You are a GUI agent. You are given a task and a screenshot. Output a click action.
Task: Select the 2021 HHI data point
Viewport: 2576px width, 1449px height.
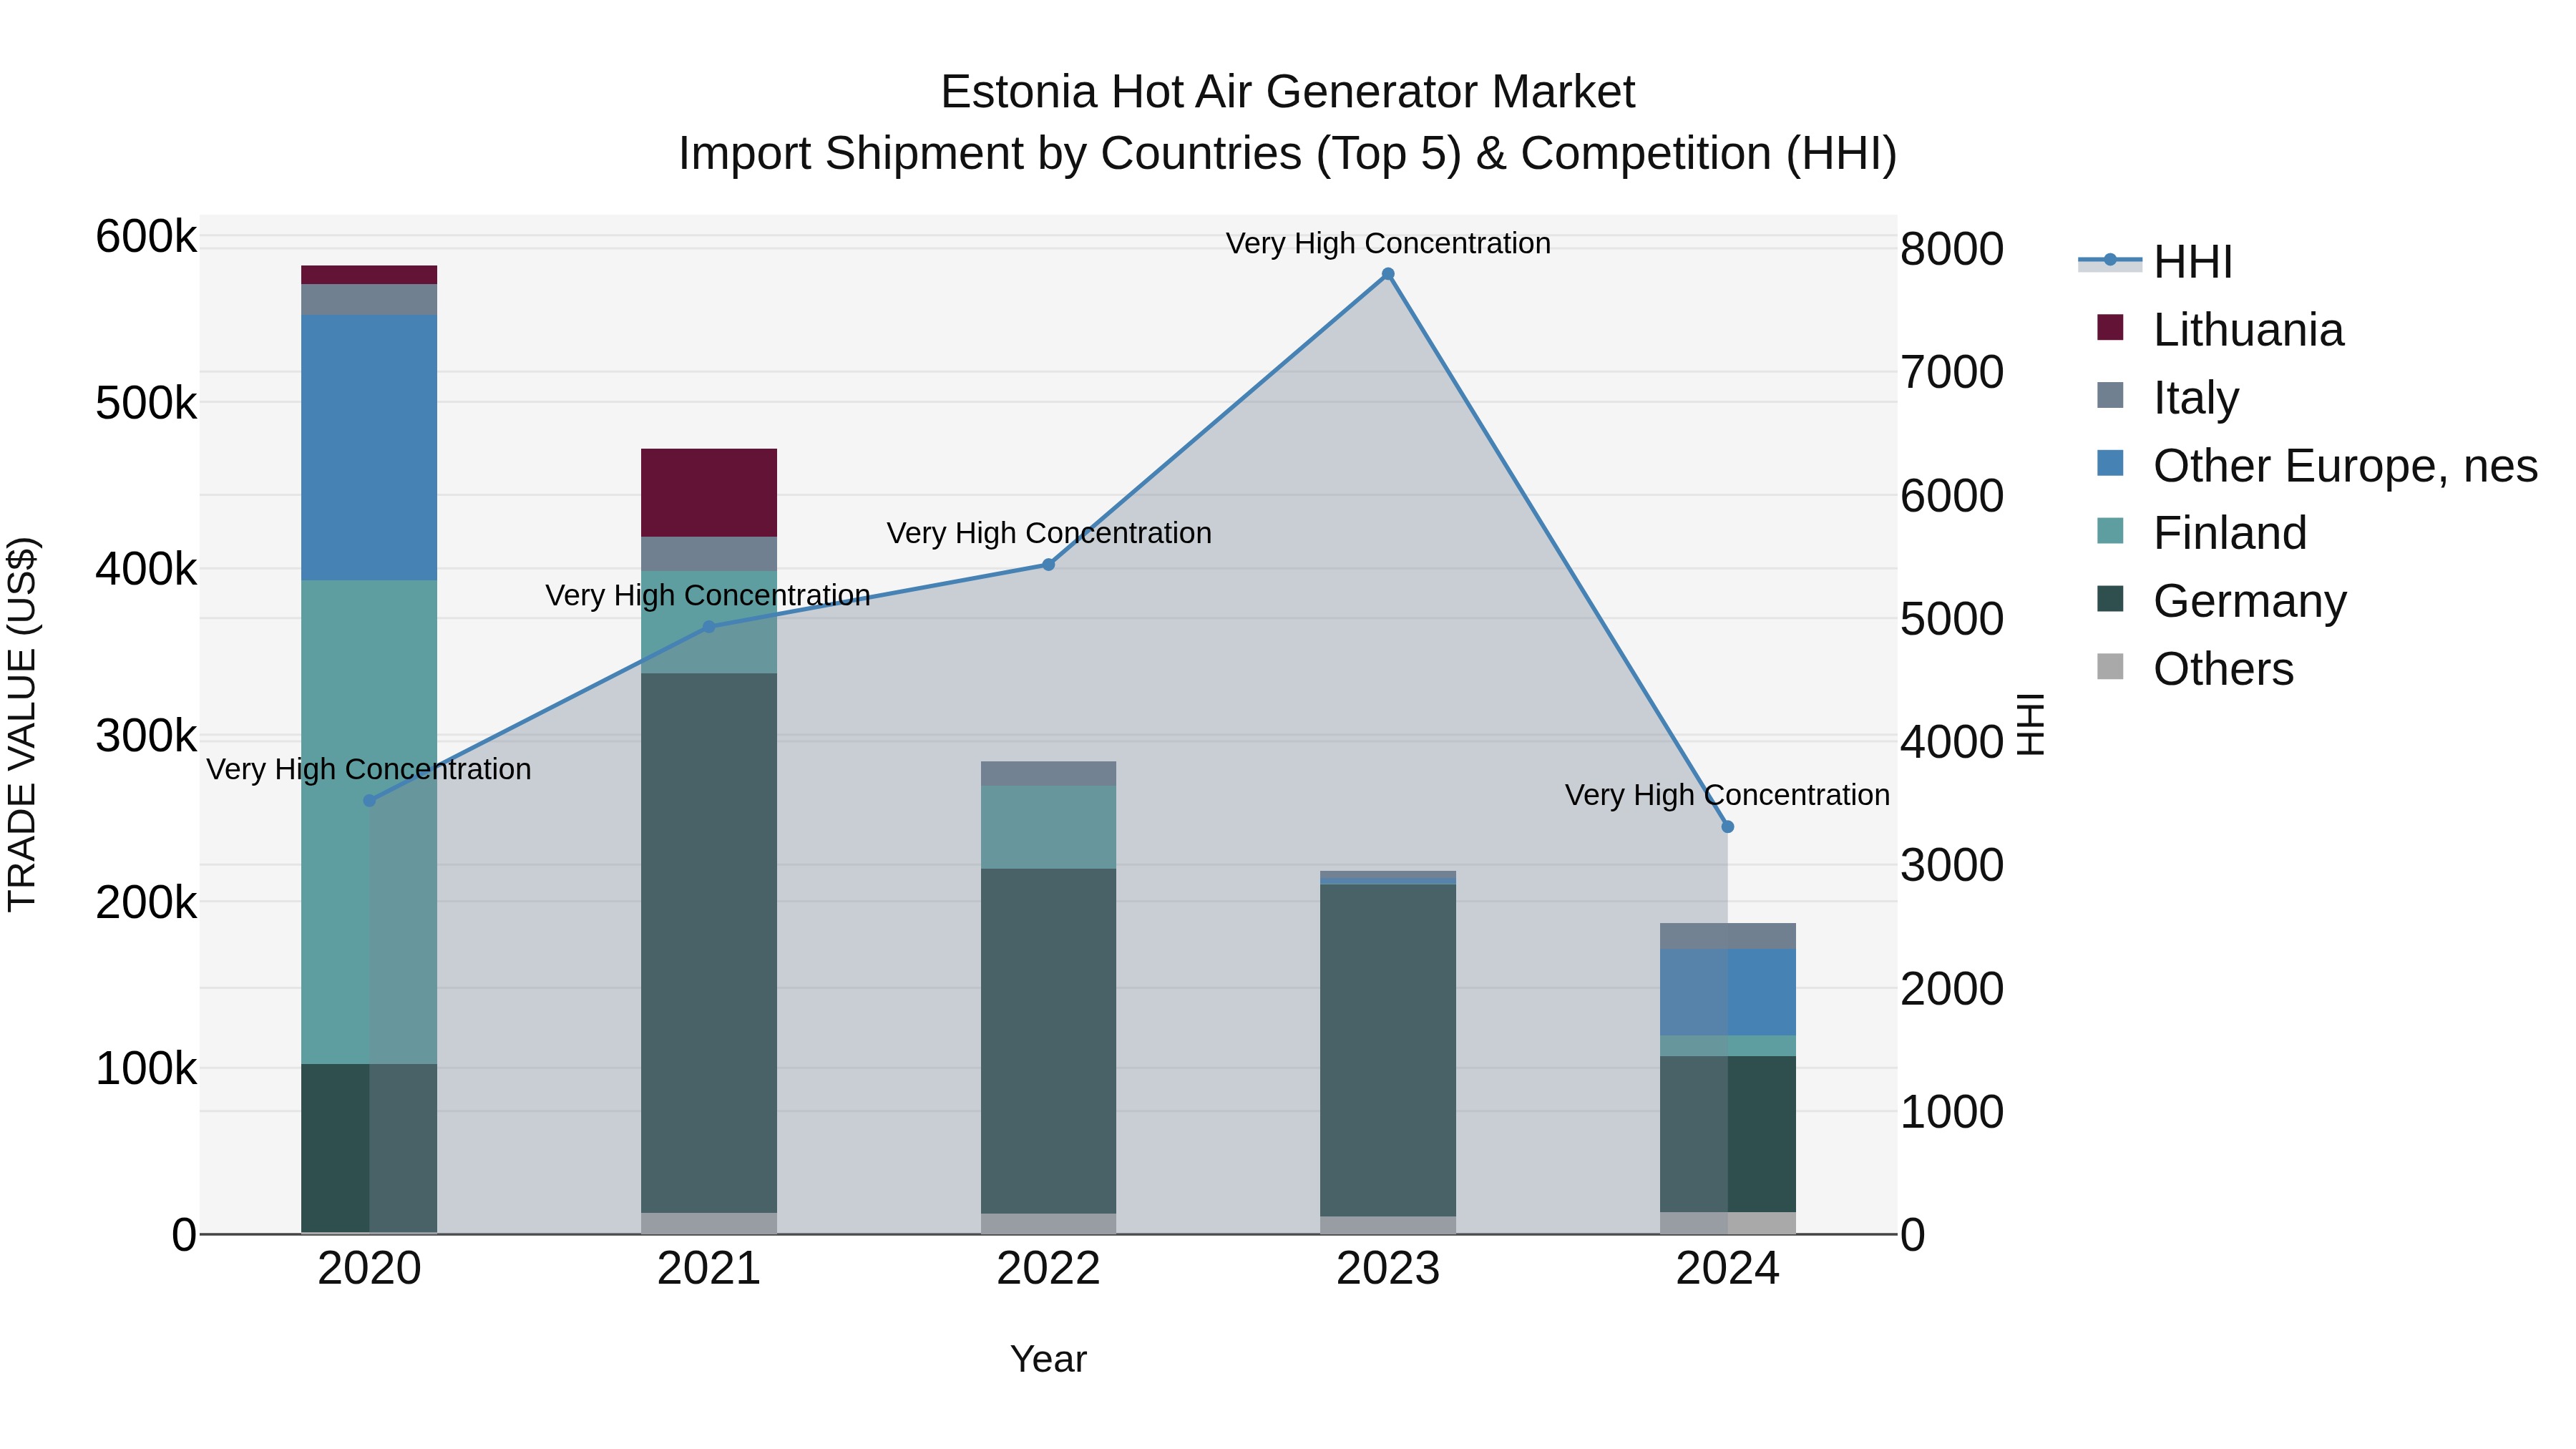pyautogui.click(x=709, y=627)
